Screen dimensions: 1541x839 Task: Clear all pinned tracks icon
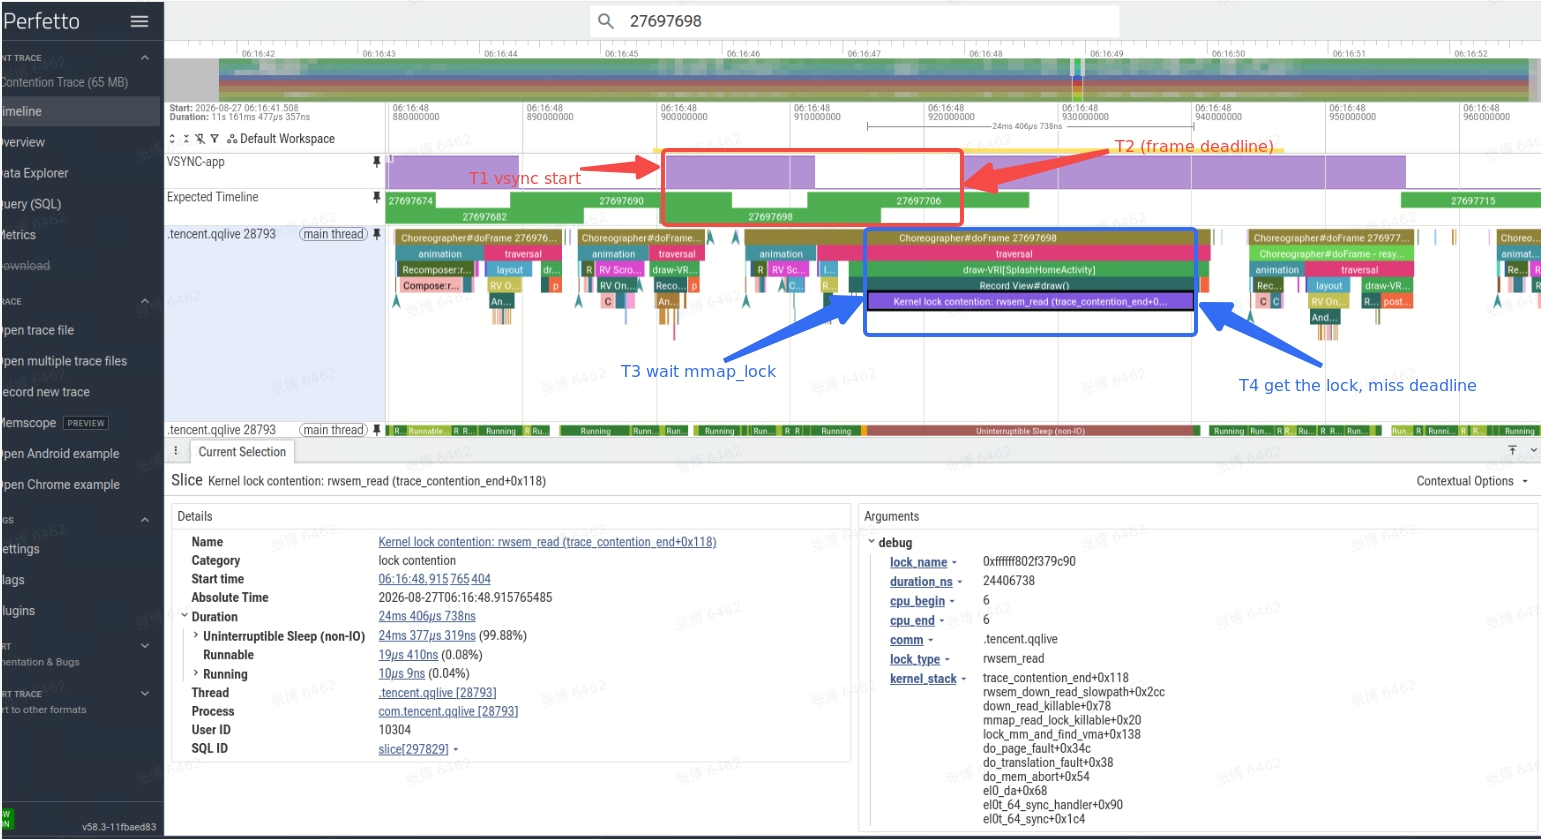pos(200,139)
